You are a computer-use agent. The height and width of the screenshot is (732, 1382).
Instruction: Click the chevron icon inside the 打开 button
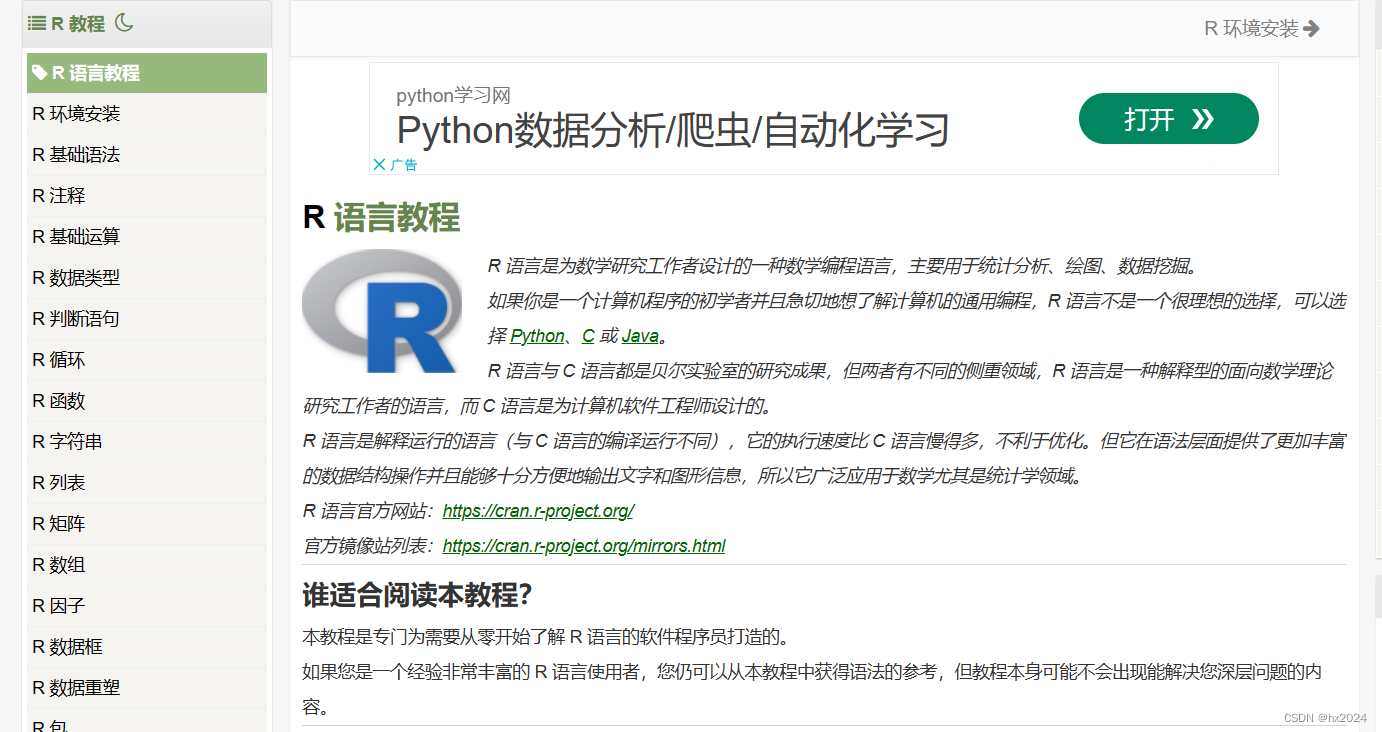tap(1201, 118)
